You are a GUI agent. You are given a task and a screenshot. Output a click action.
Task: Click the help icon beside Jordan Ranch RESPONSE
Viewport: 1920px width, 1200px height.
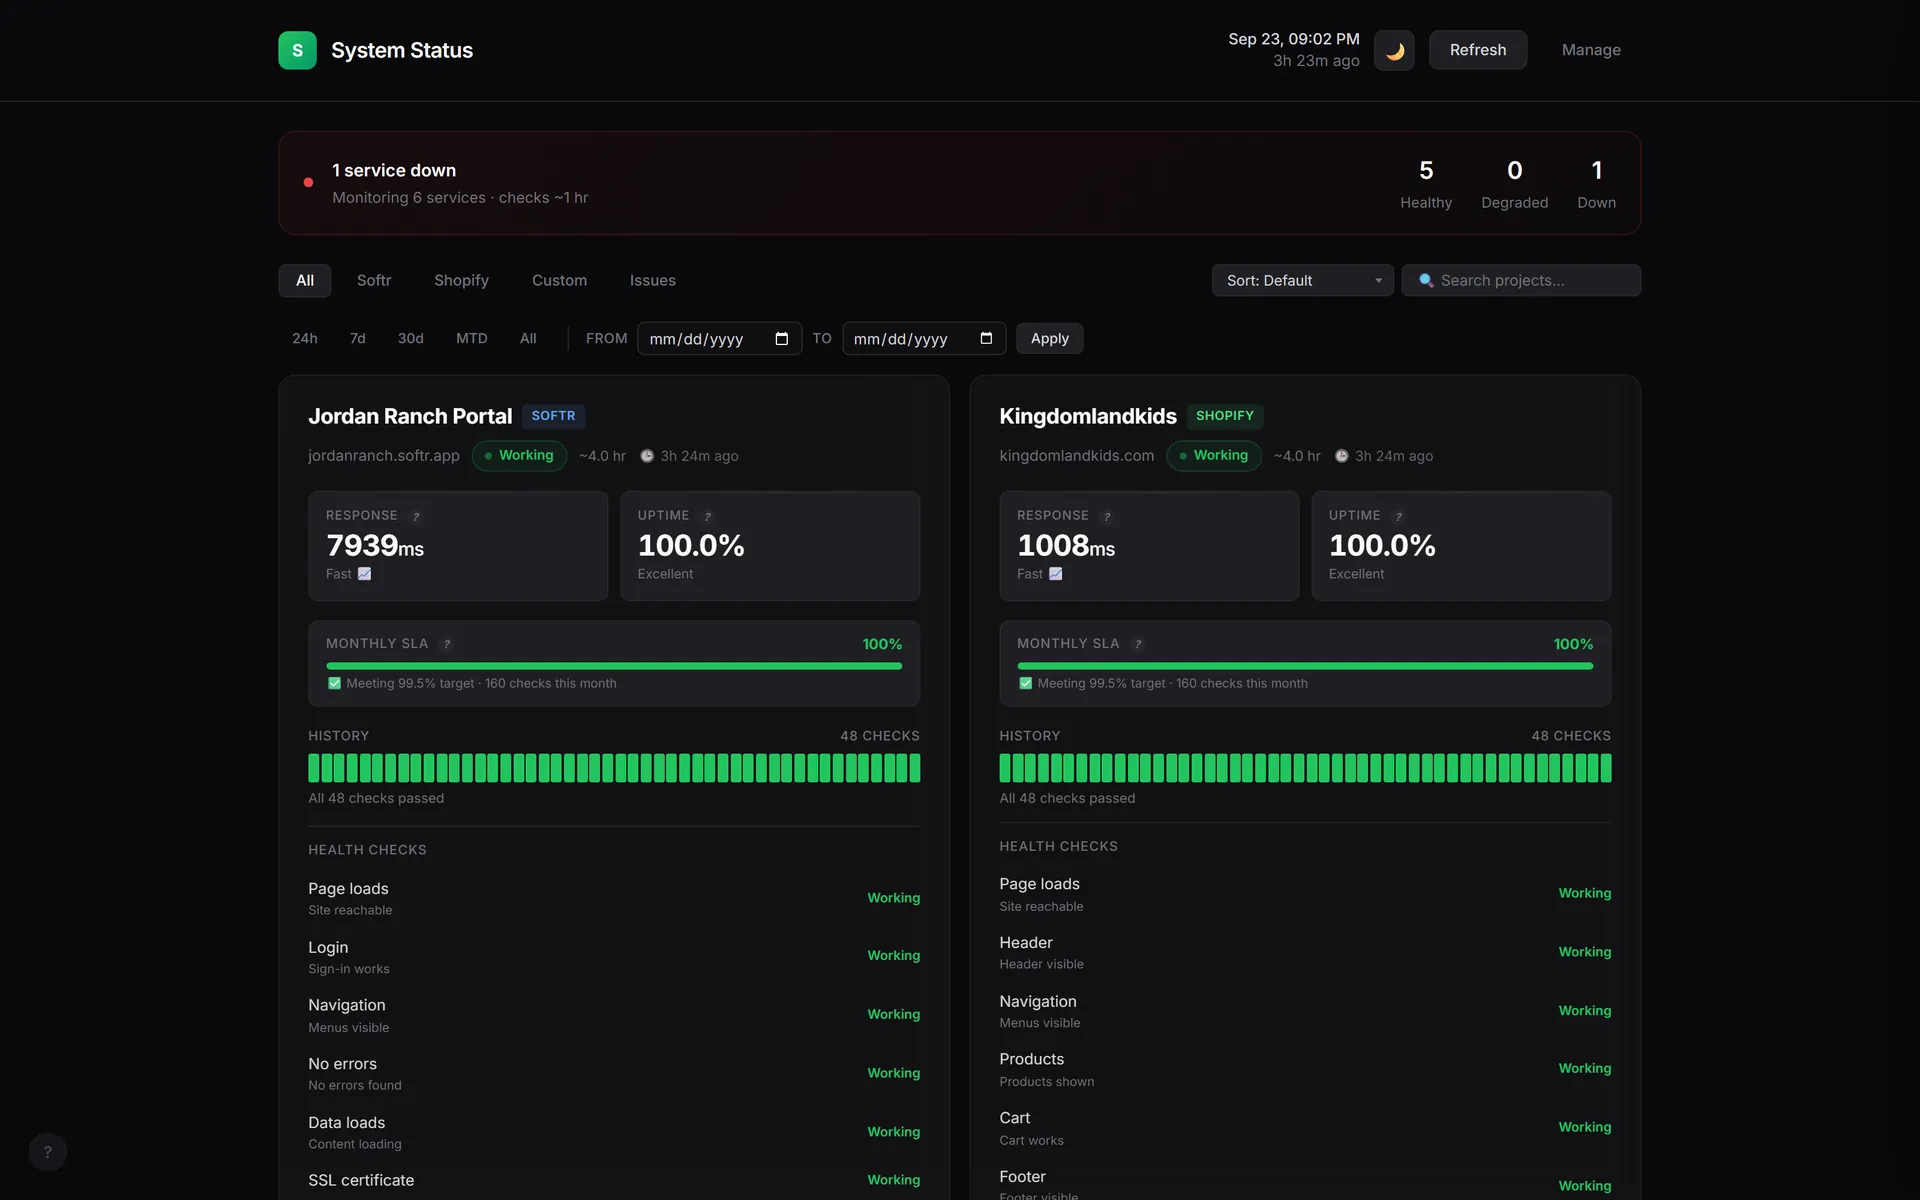tap(416, 516)
